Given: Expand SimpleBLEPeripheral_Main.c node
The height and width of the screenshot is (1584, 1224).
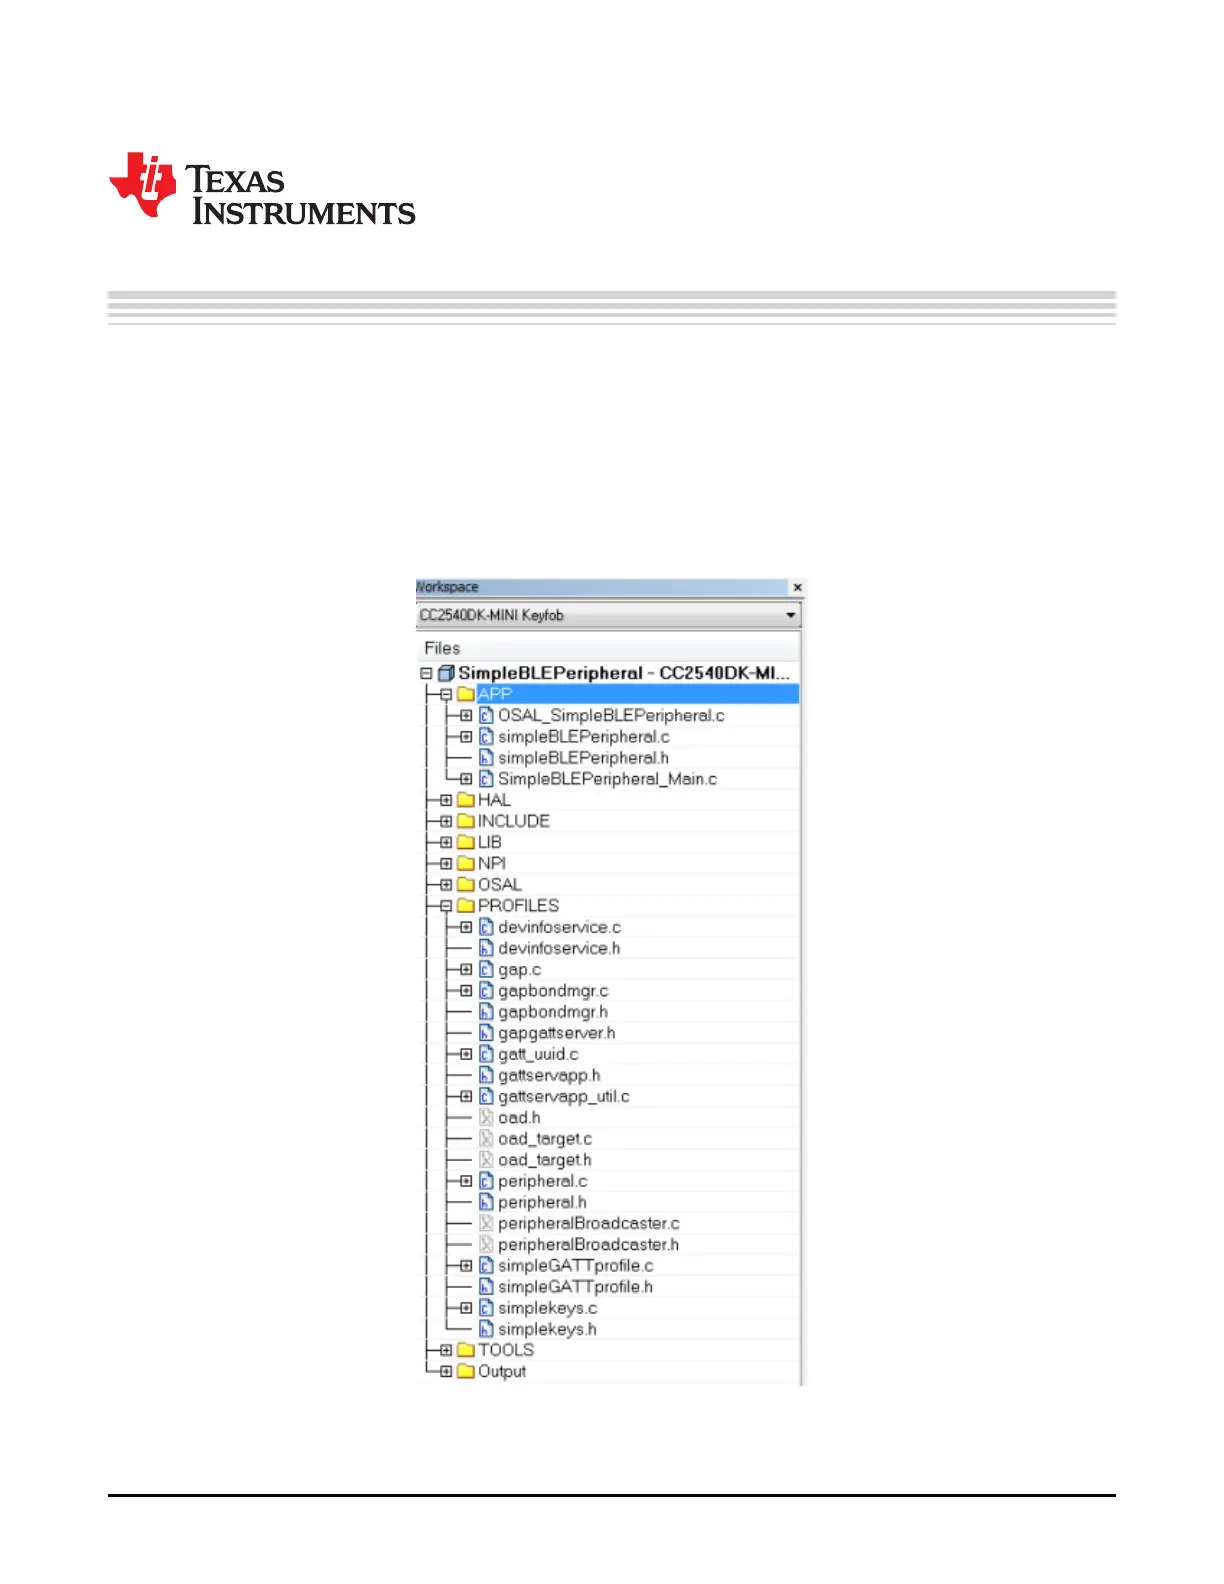Looking at the screenshot, I should [x=466, y=779].
